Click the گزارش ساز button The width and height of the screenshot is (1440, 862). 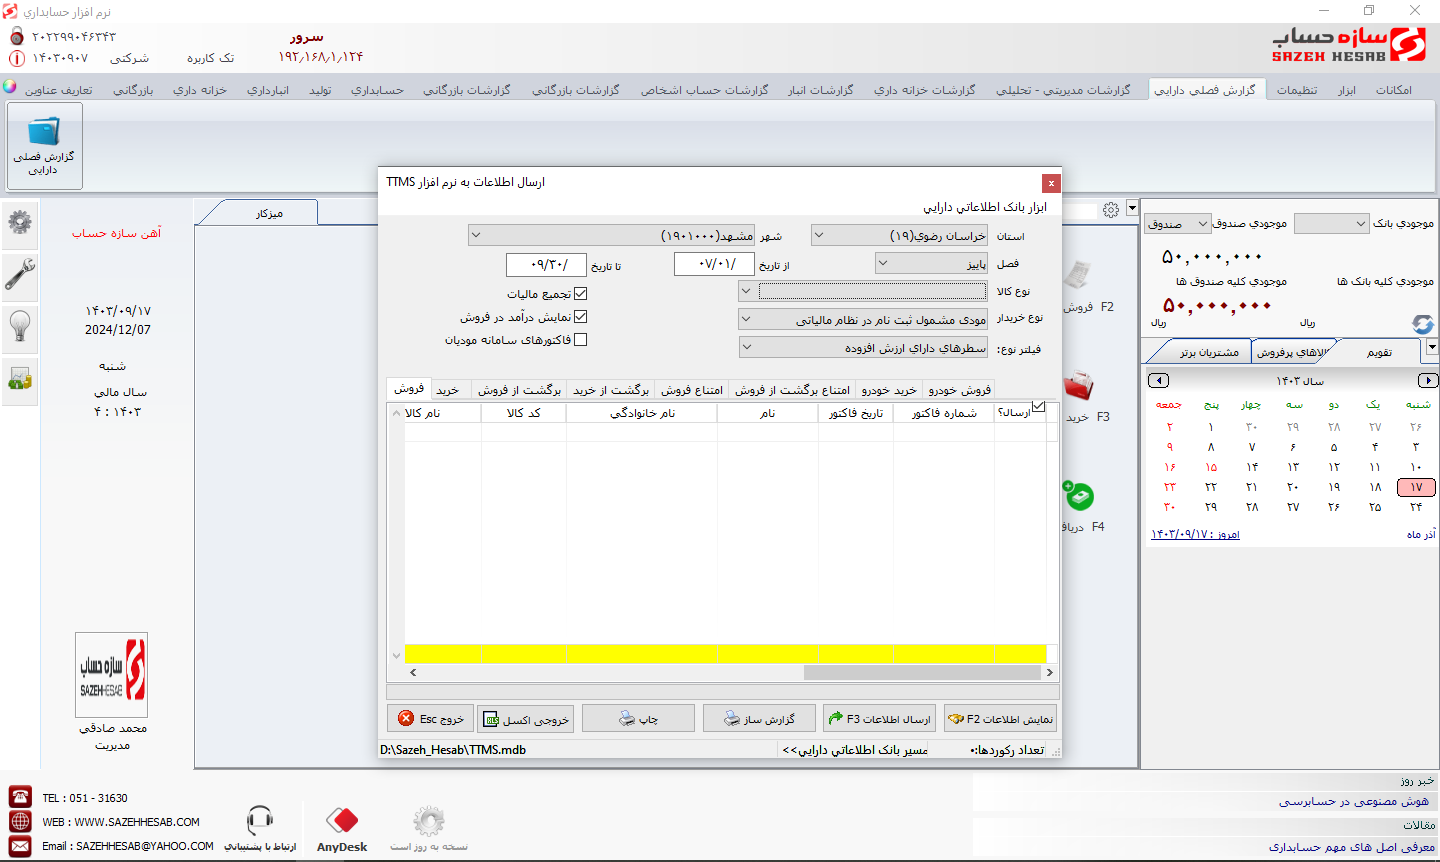[x=759, y=718]
